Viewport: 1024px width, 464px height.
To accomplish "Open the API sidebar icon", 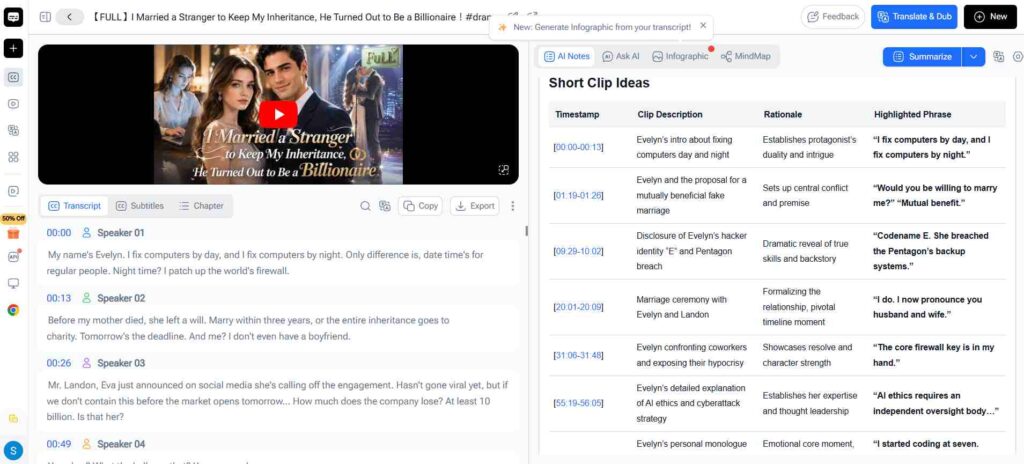I will point(13,256).
